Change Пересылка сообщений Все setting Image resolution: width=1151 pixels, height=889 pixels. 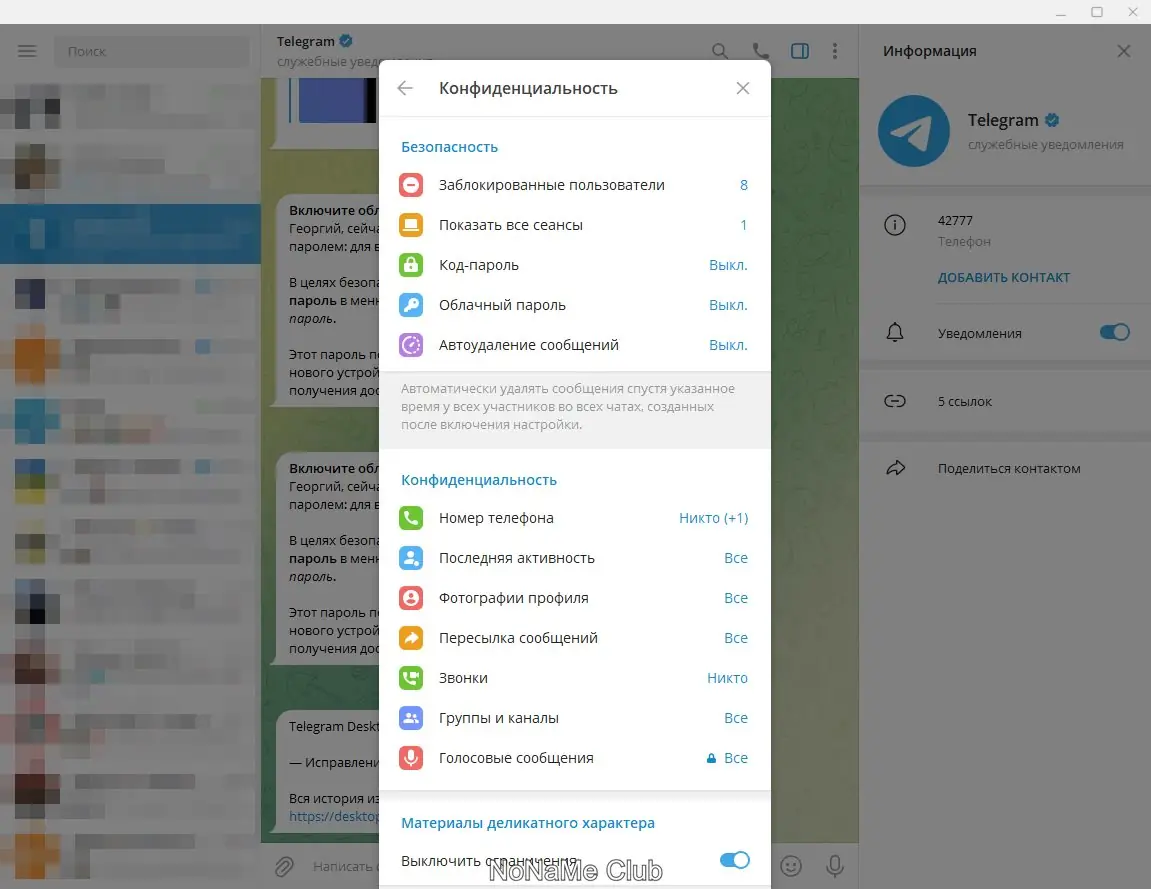point(736,638)
